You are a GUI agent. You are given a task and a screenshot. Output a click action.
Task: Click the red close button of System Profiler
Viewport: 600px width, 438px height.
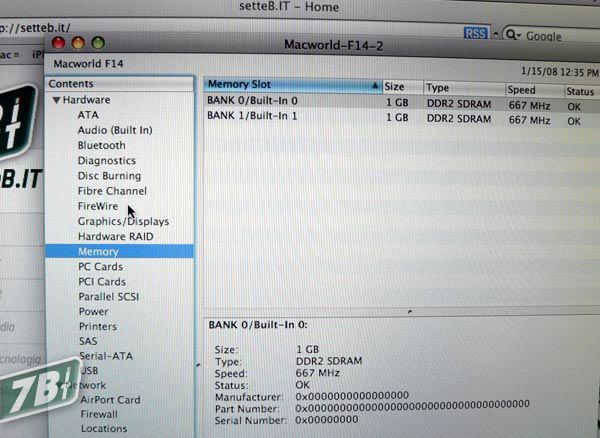tap(58, 44)
